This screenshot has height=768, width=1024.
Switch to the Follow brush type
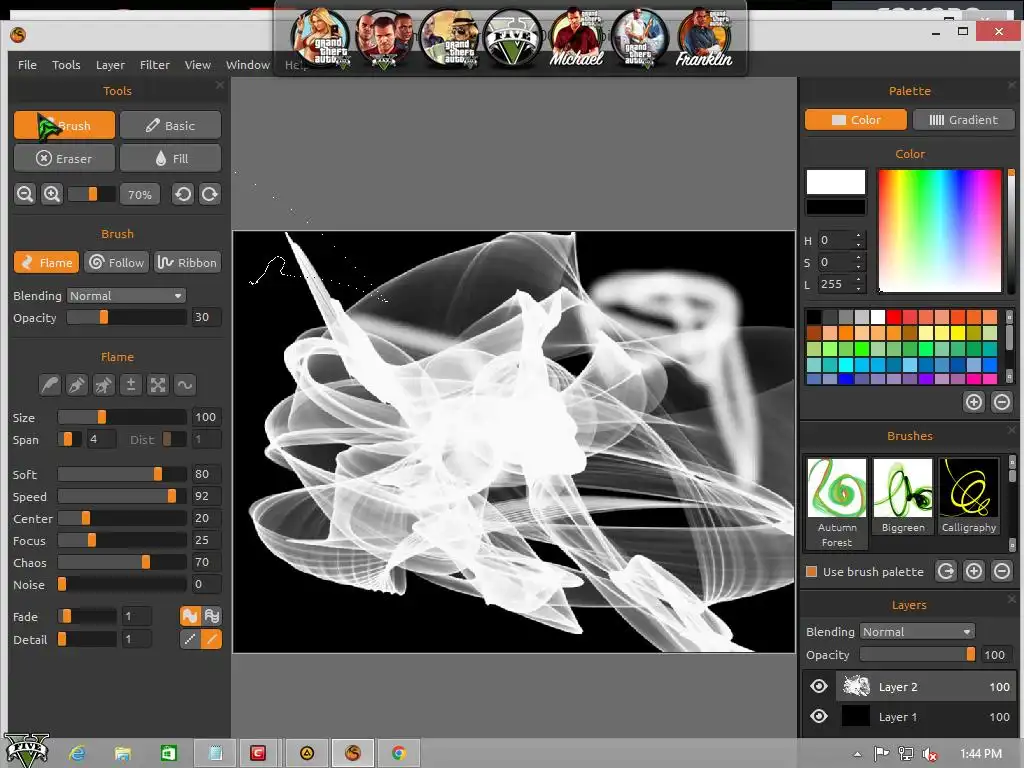click(x=116, y=263)
